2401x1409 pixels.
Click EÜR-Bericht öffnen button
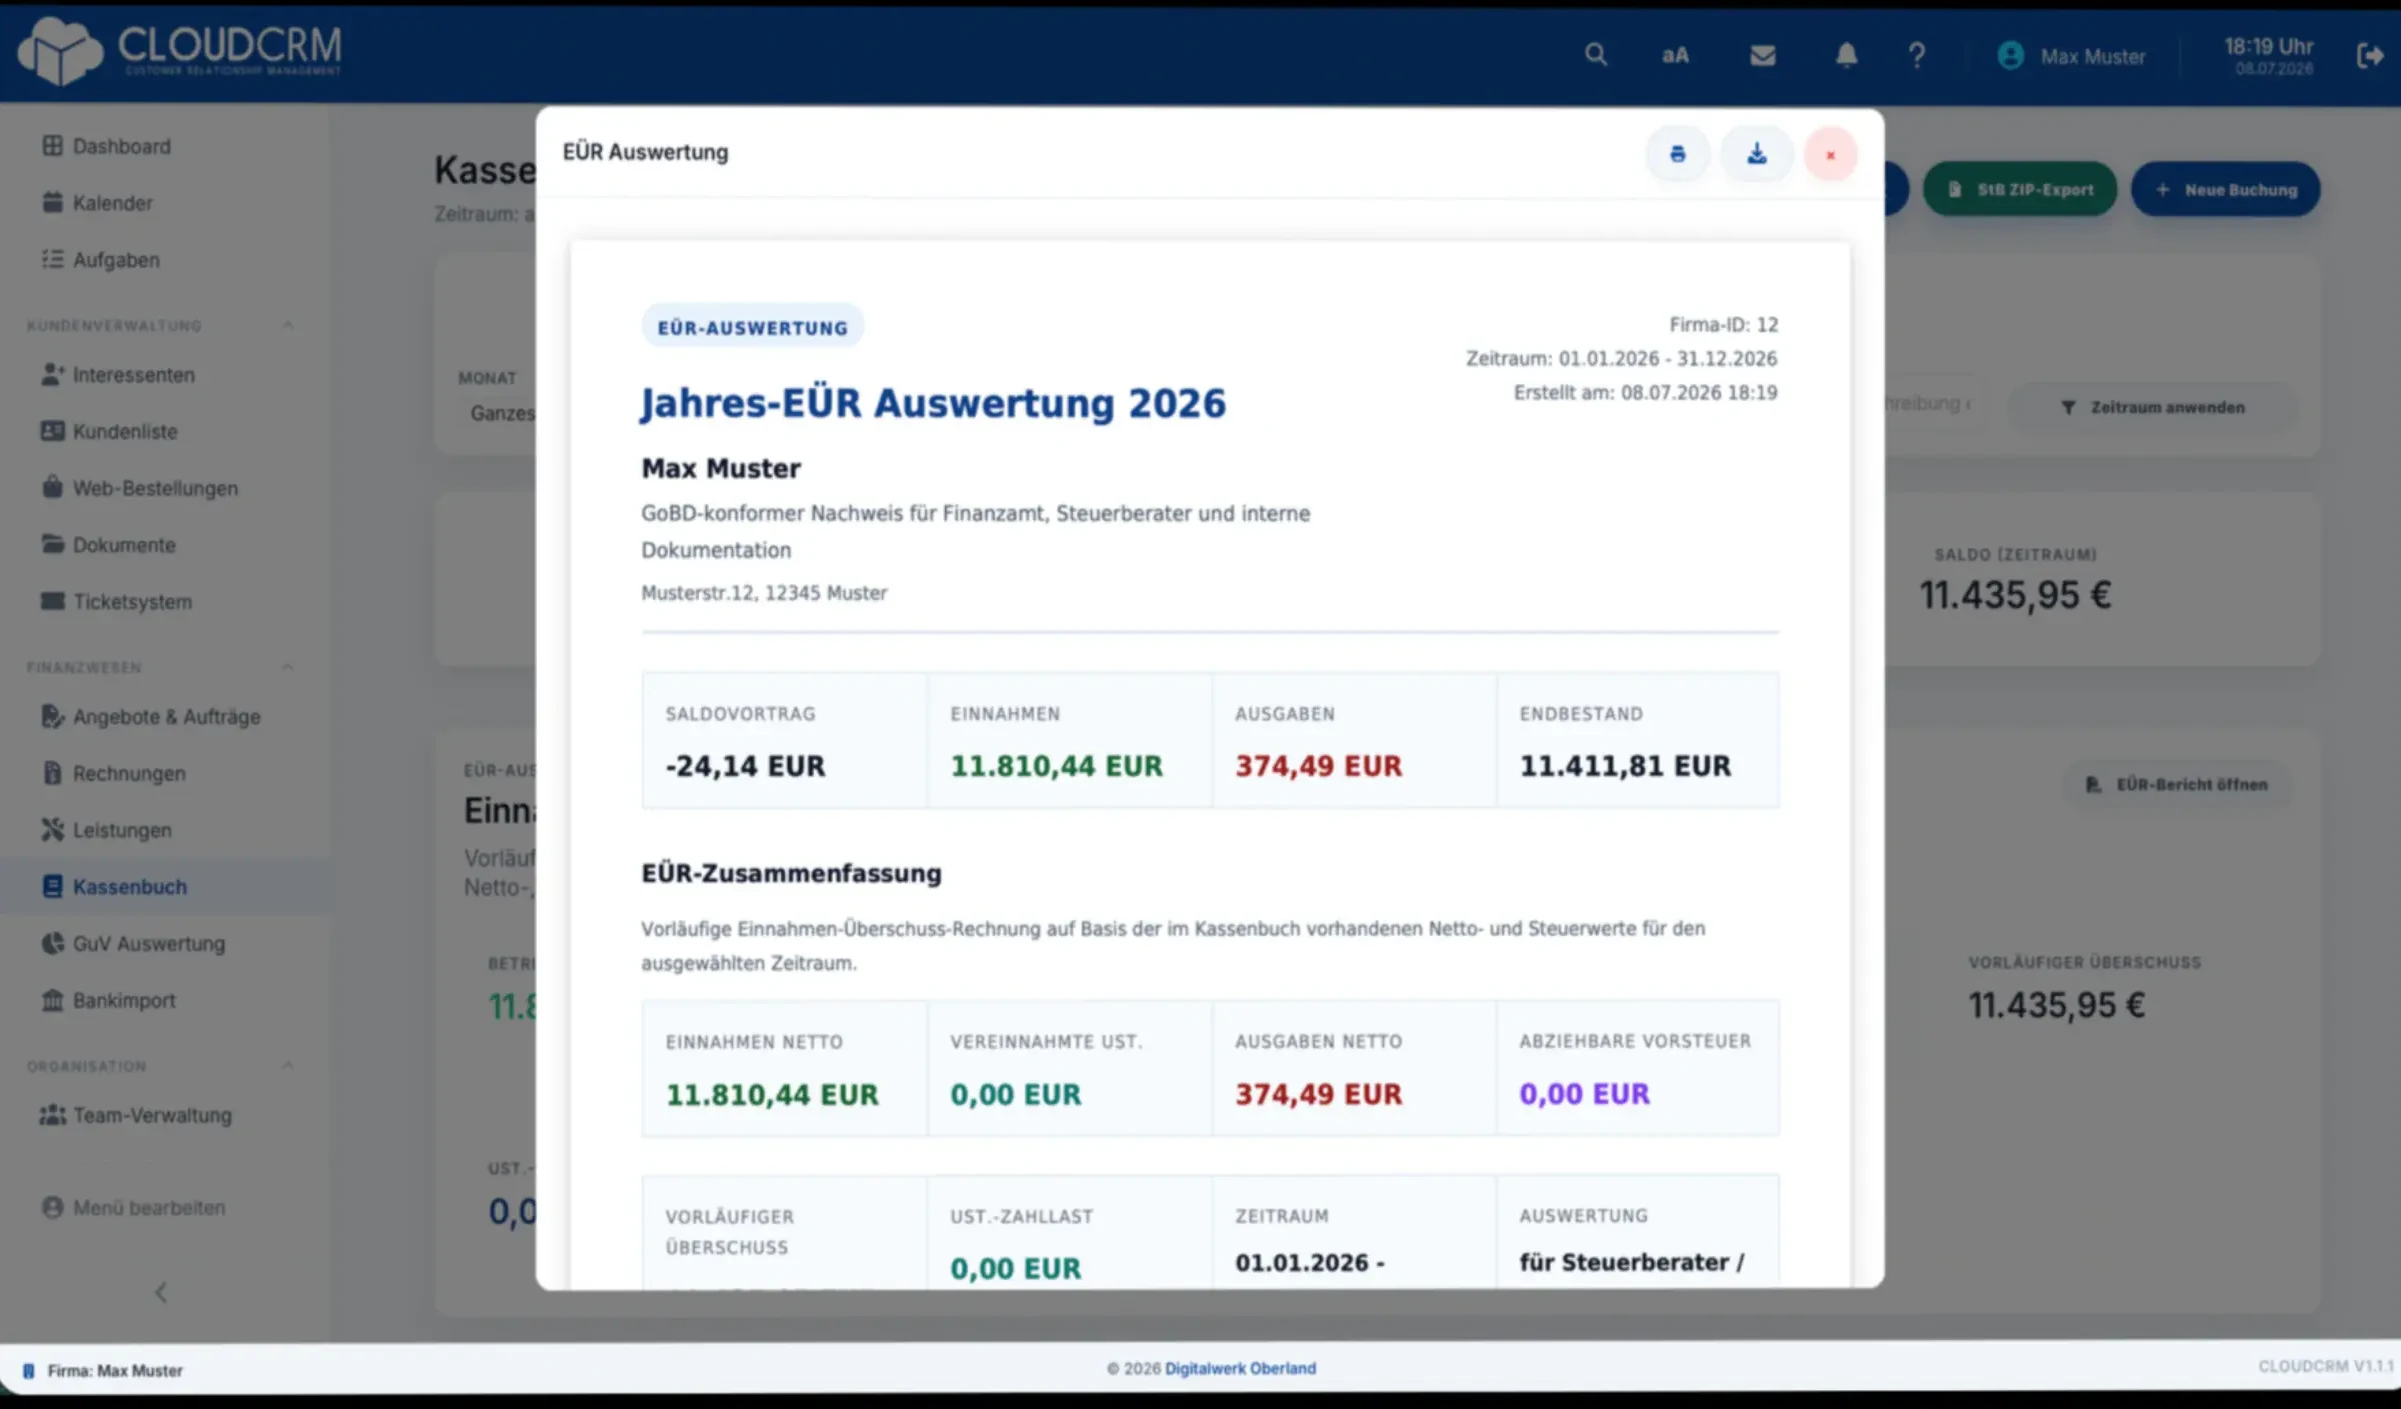(x=2176, y=785)
